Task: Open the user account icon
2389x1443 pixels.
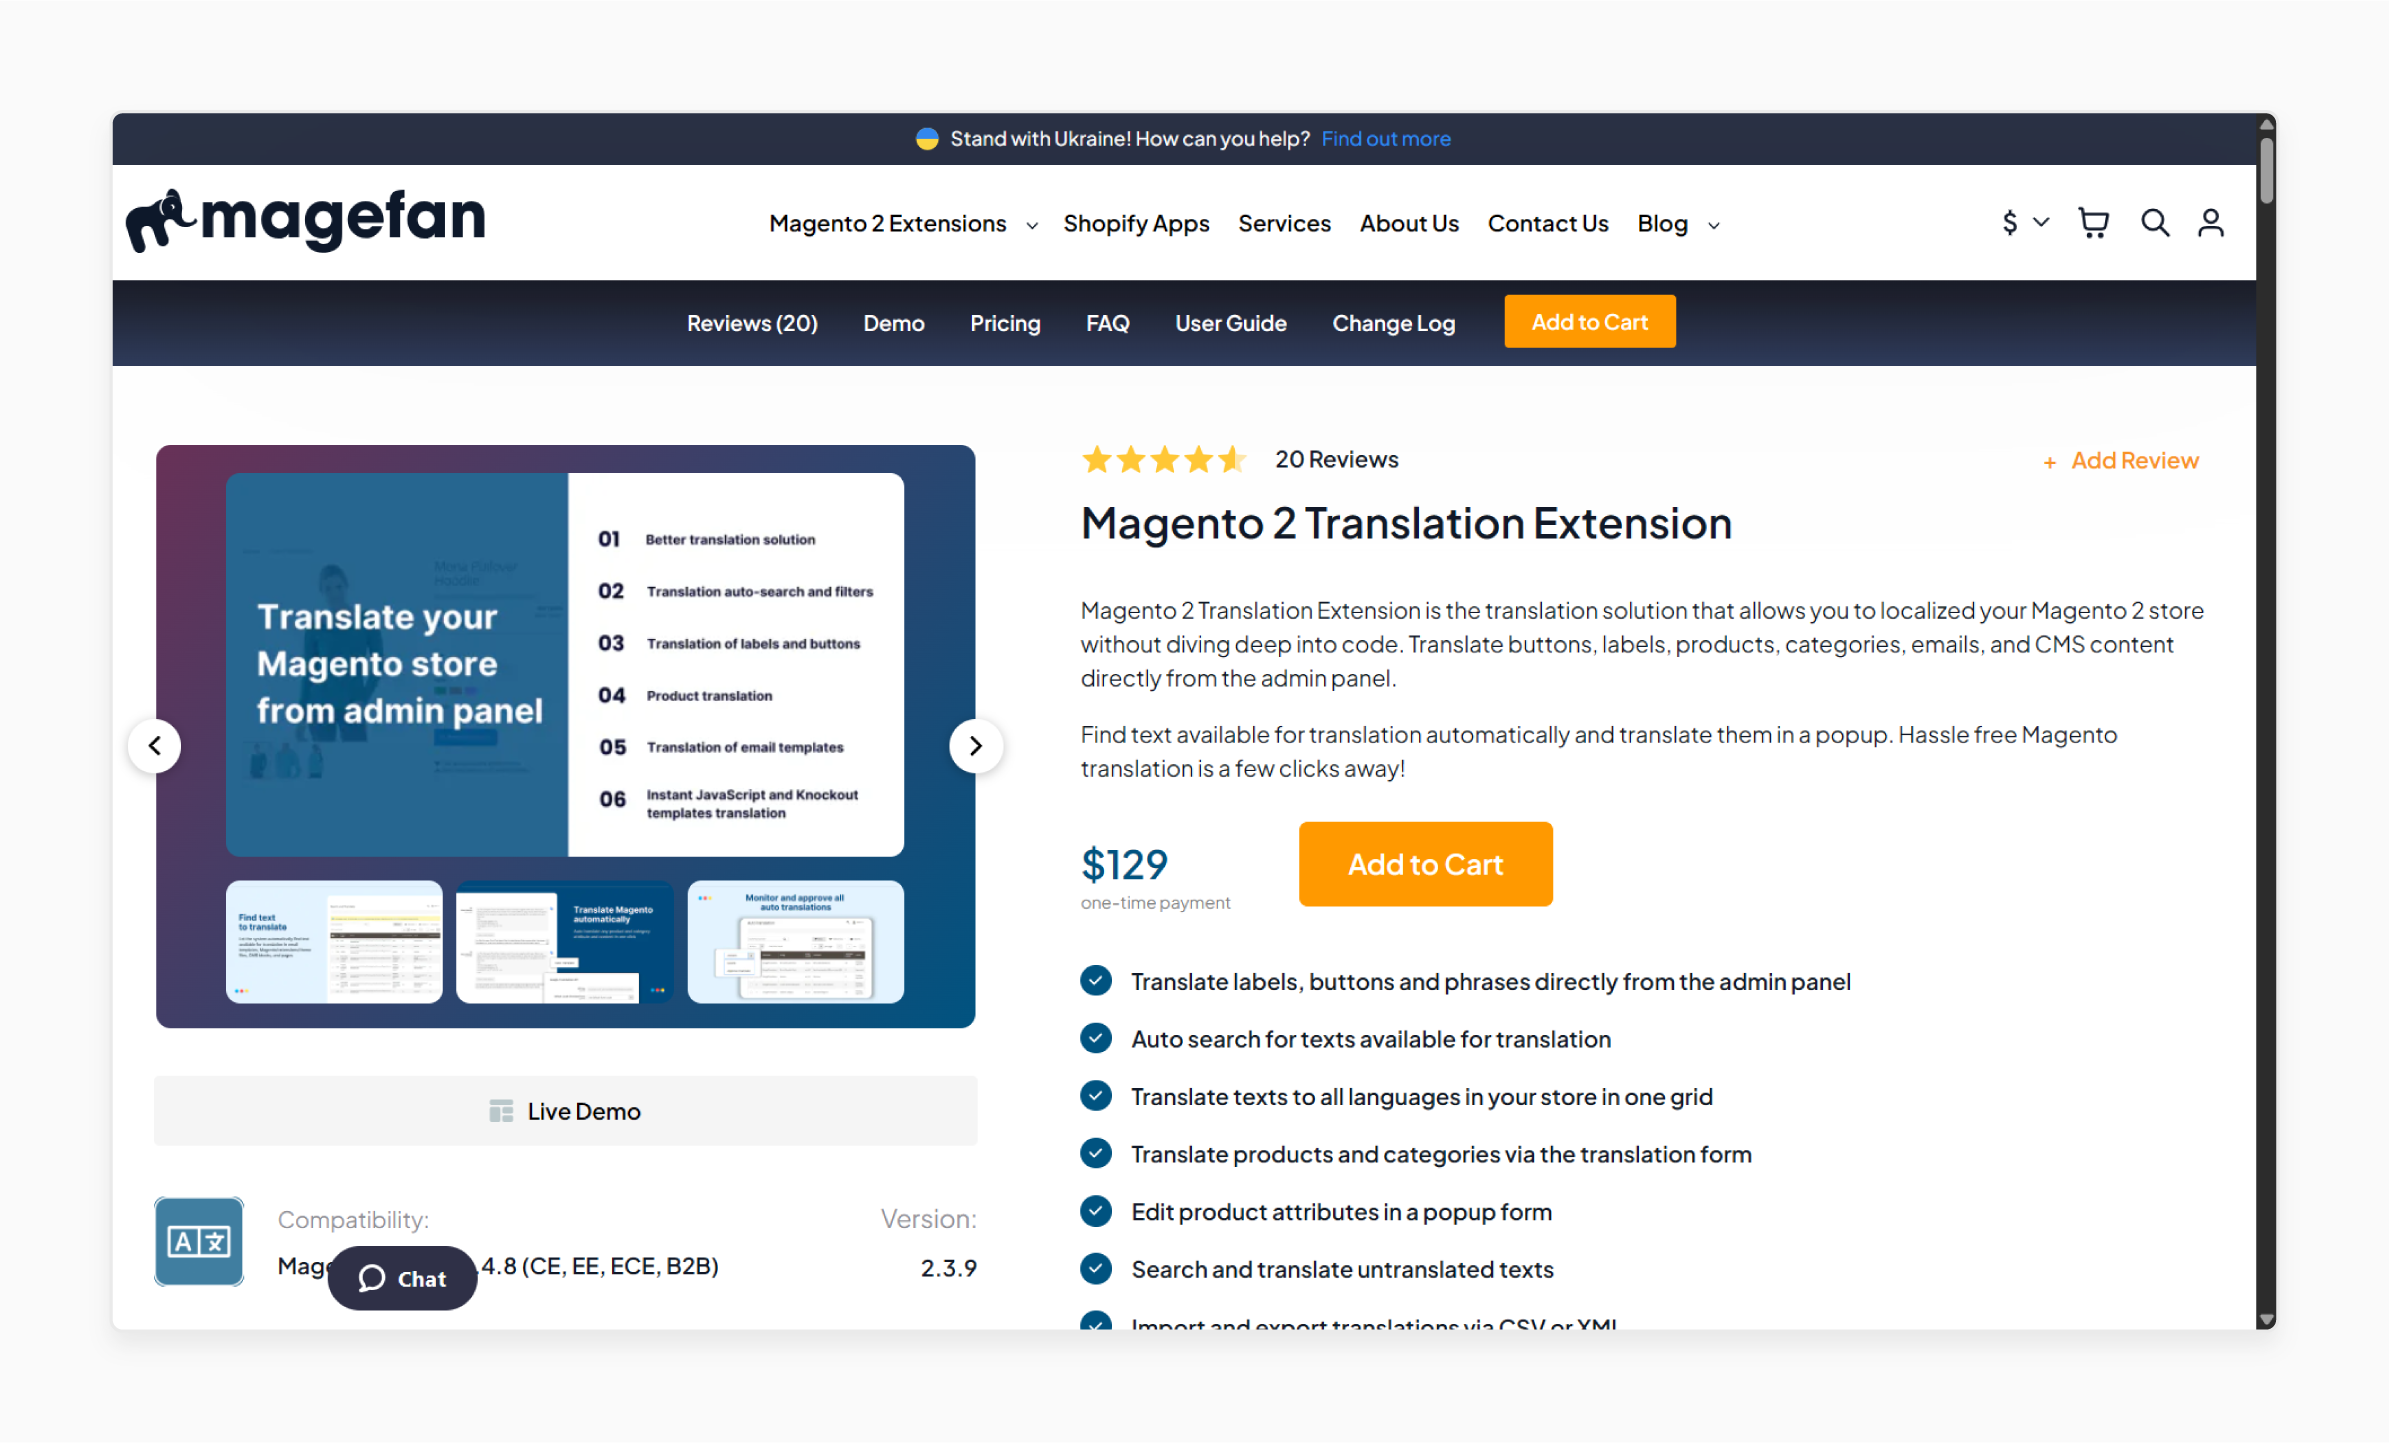Action: click(2211, 222)
